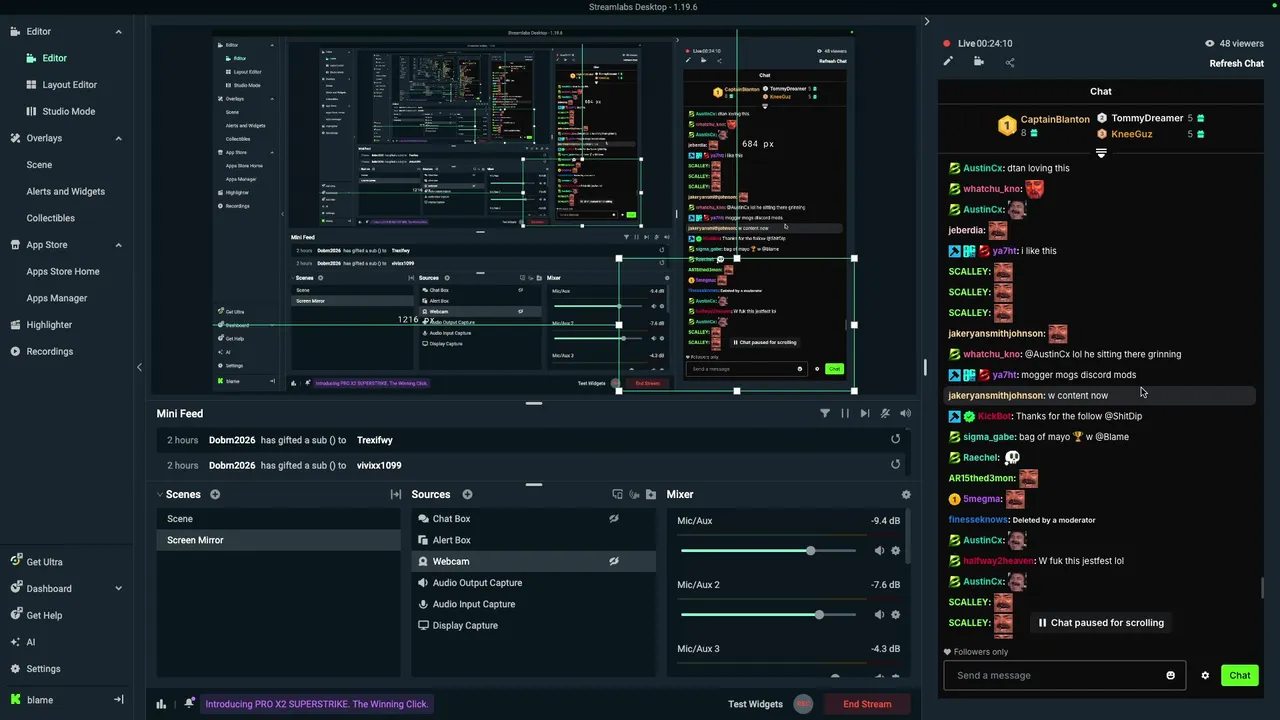Viewport: 1280px width, 720px height.
Task: Collapse the Scenes panel chevron
Action: click(x=159, y=494)
